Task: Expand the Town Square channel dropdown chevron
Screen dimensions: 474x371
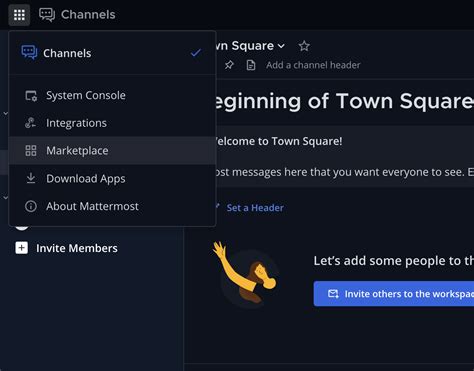Action: 282,46
